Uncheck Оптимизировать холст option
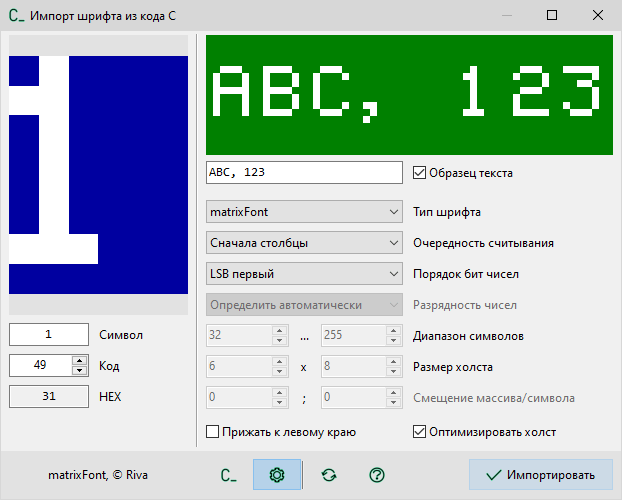The image size is (622, 500). point(420,432)
